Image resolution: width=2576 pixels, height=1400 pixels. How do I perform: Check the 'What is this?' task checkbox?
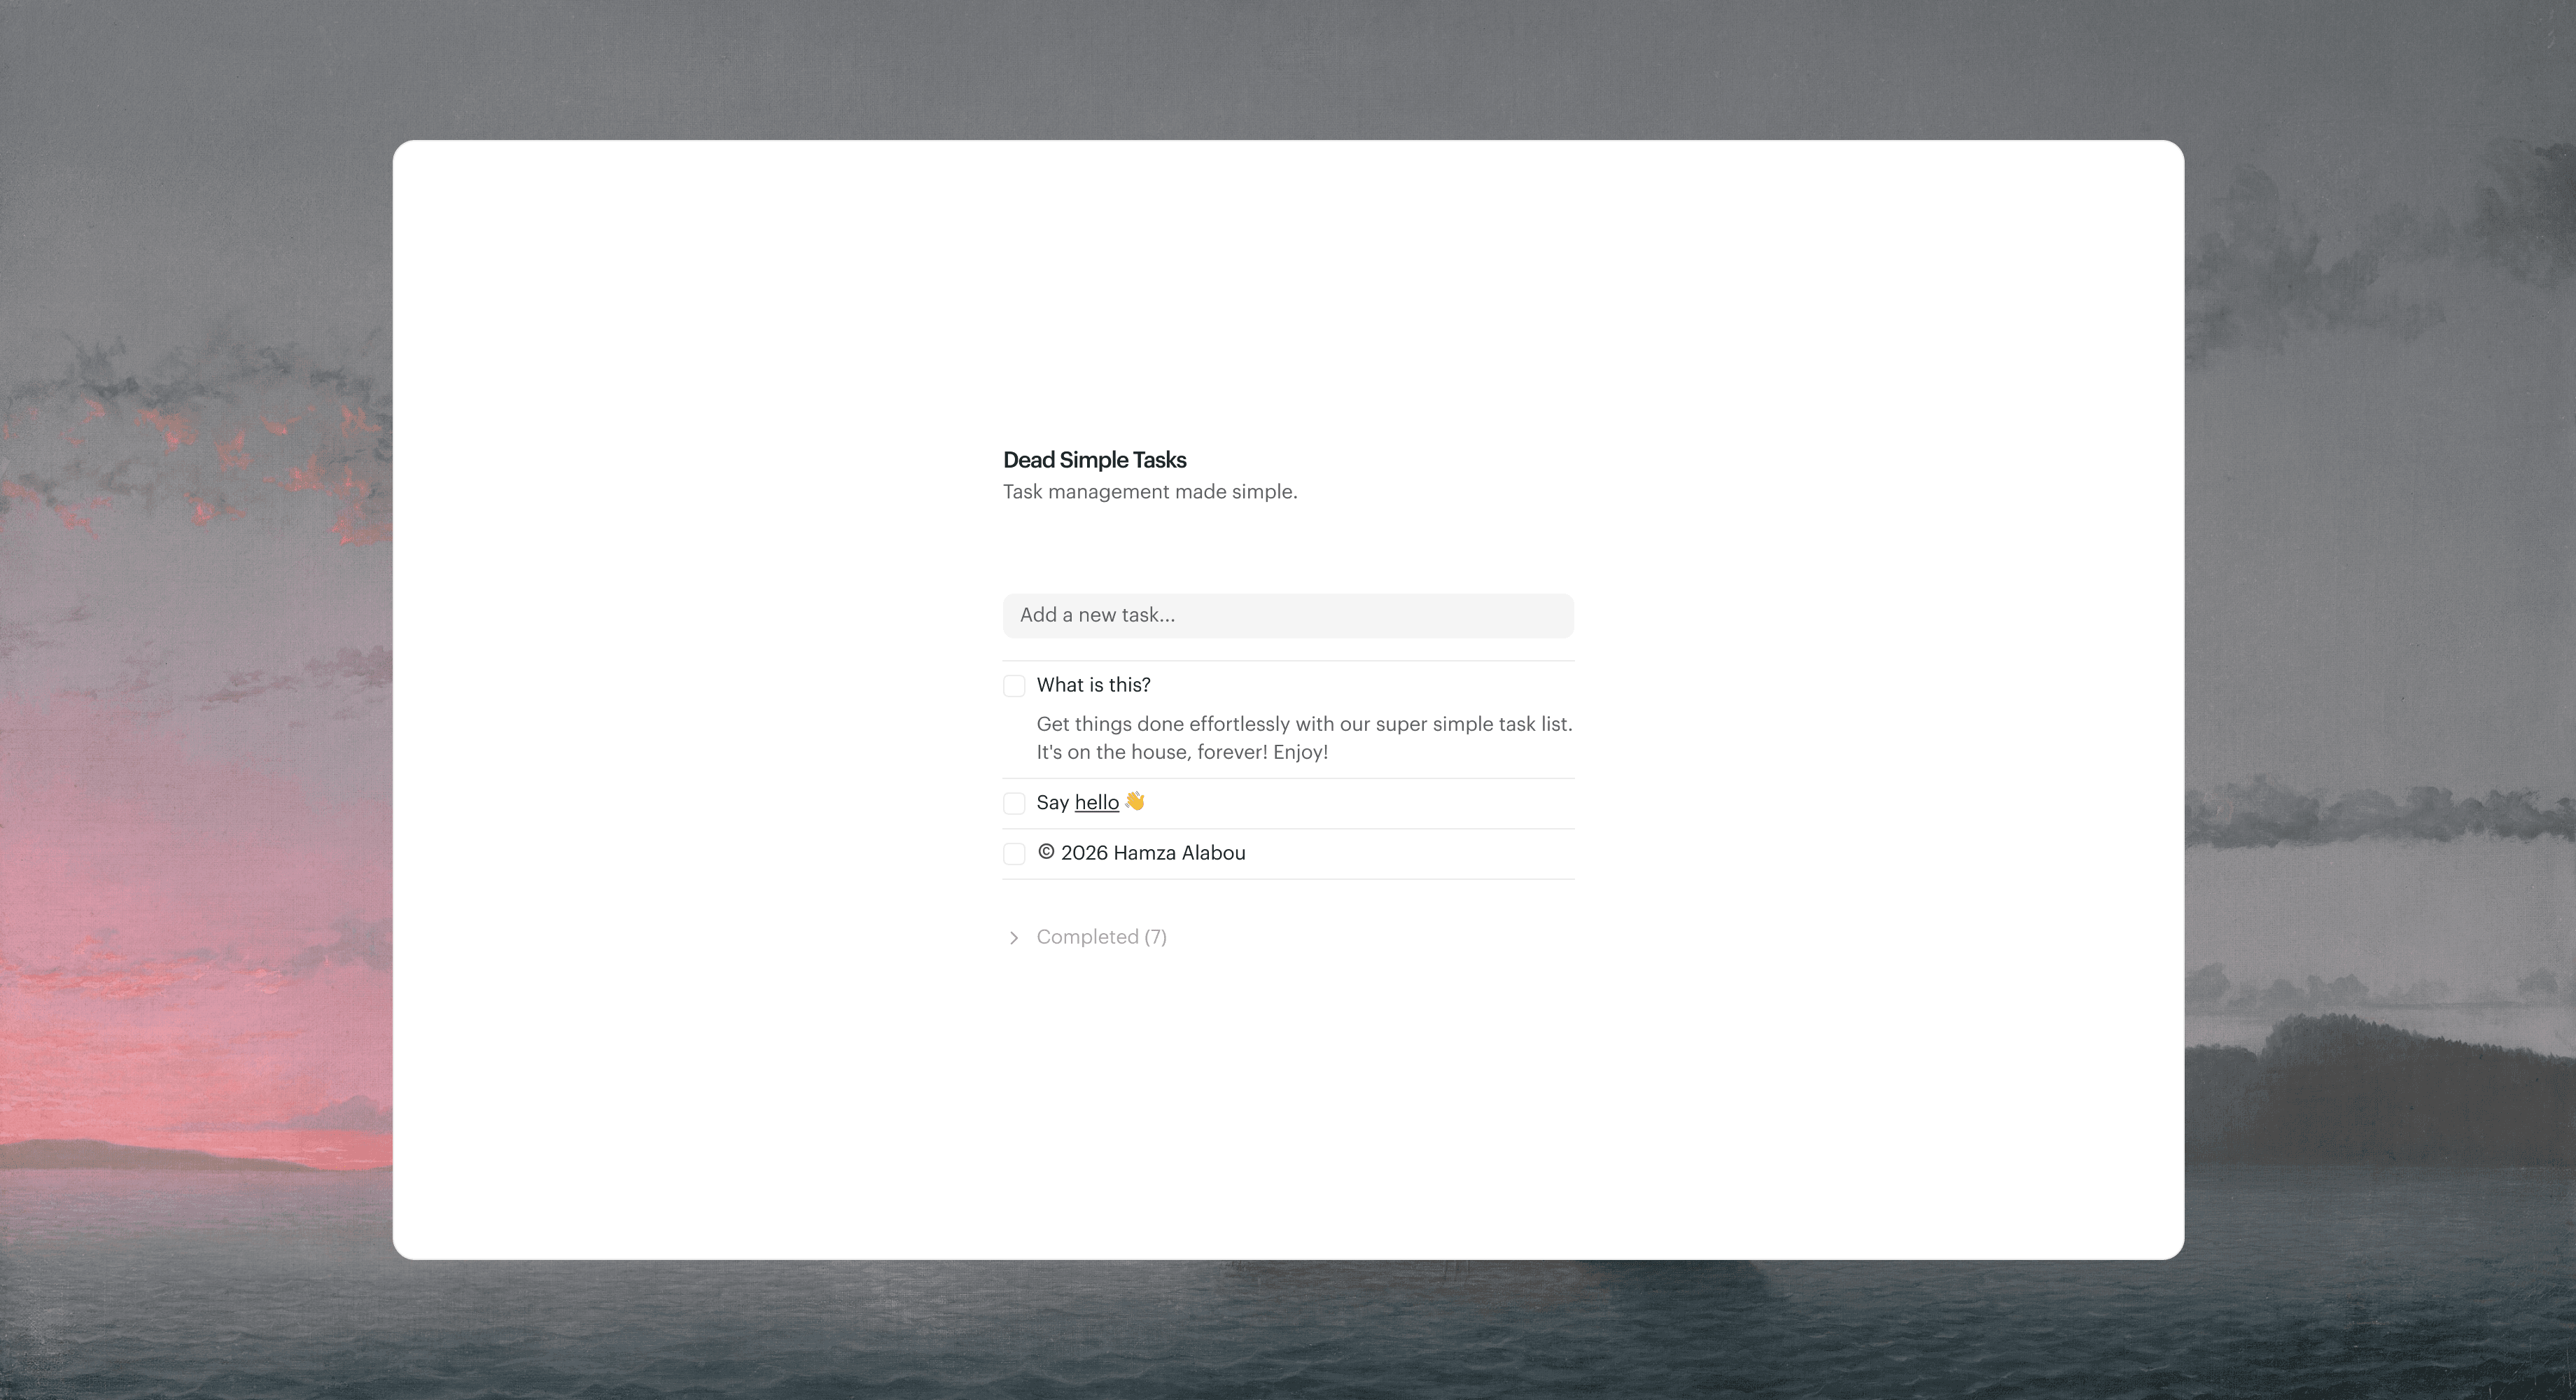(x=1014, y=686)
